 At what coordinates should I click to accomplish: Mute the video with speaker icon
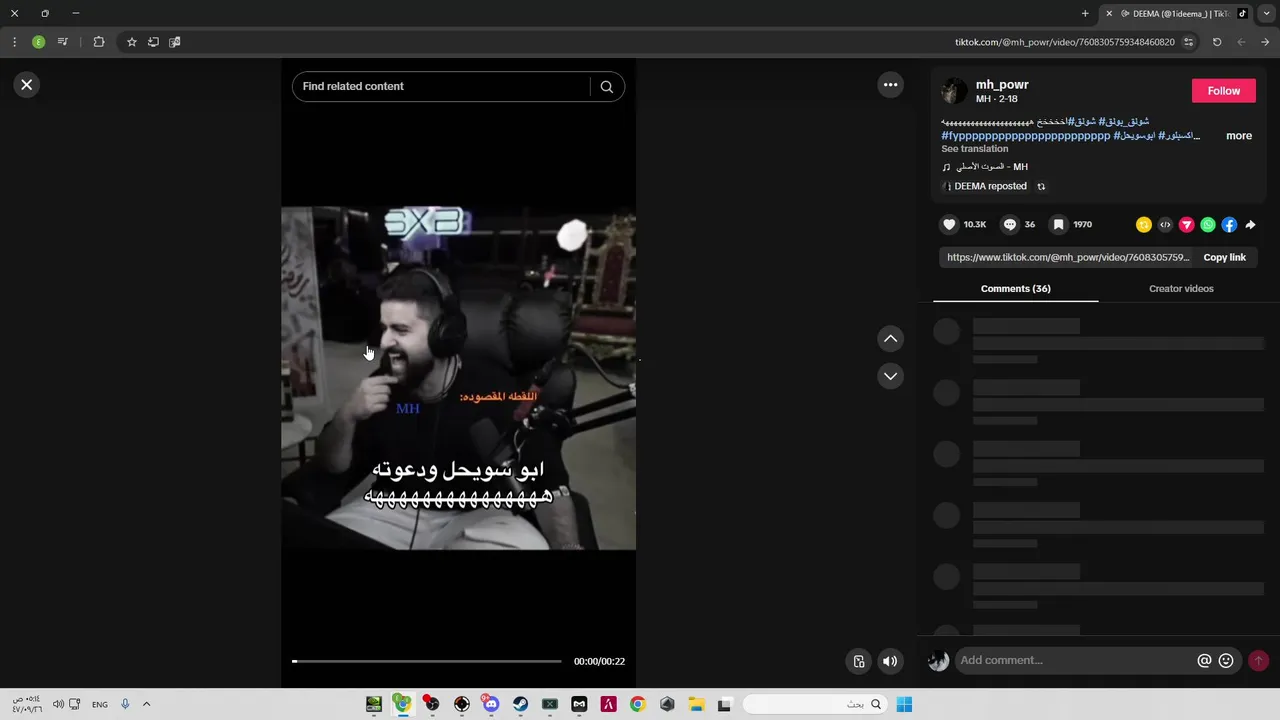(889, 661)
